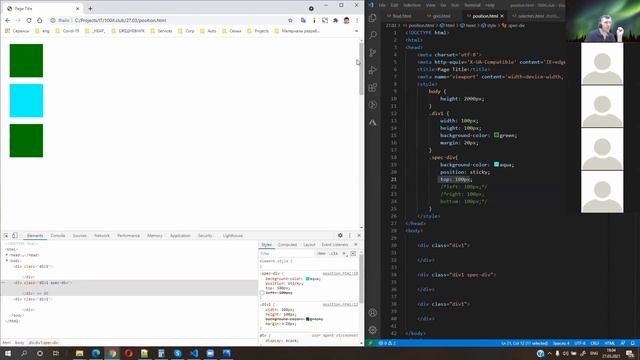
Task: Close the DevTools panel
Action: pos(359,236)
